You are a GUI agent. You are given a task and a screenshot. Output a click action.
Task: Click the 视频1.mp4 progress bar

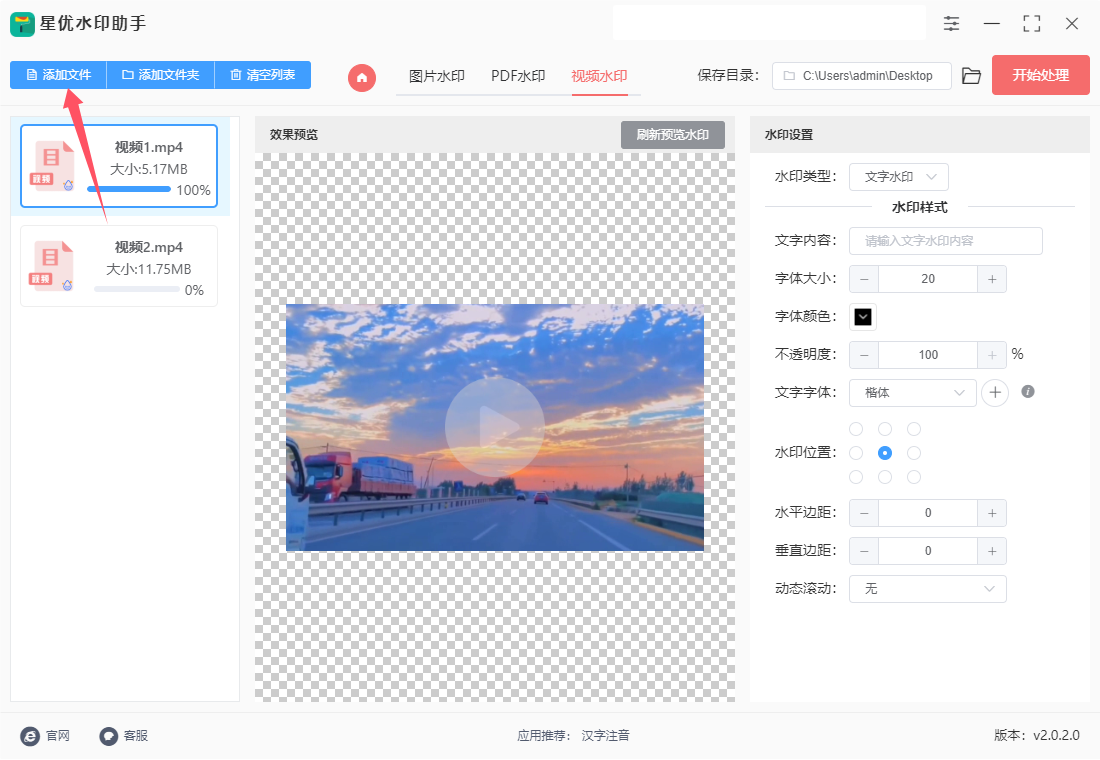pyautogui.click(x=129, y=189)
